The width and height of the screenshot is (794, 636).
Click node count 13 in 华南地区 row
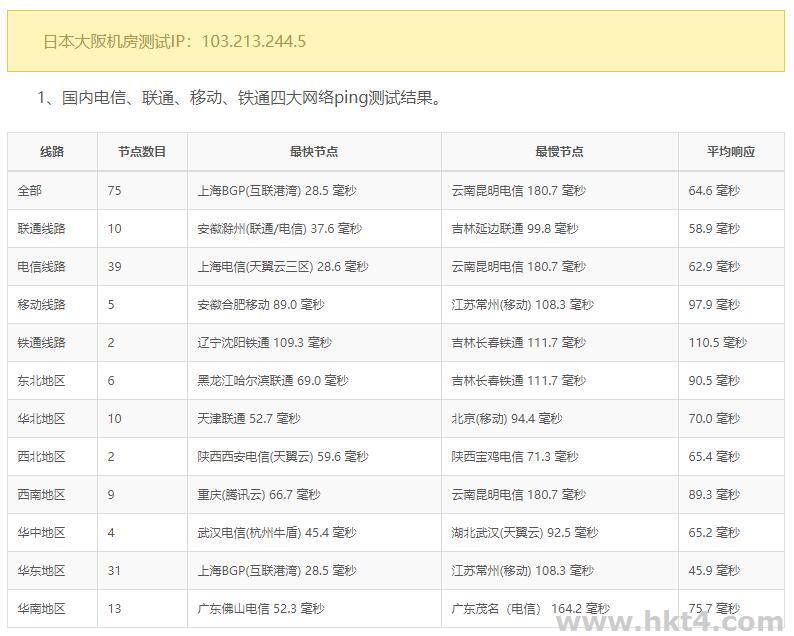pyautogui.click(x=114, y=608)
